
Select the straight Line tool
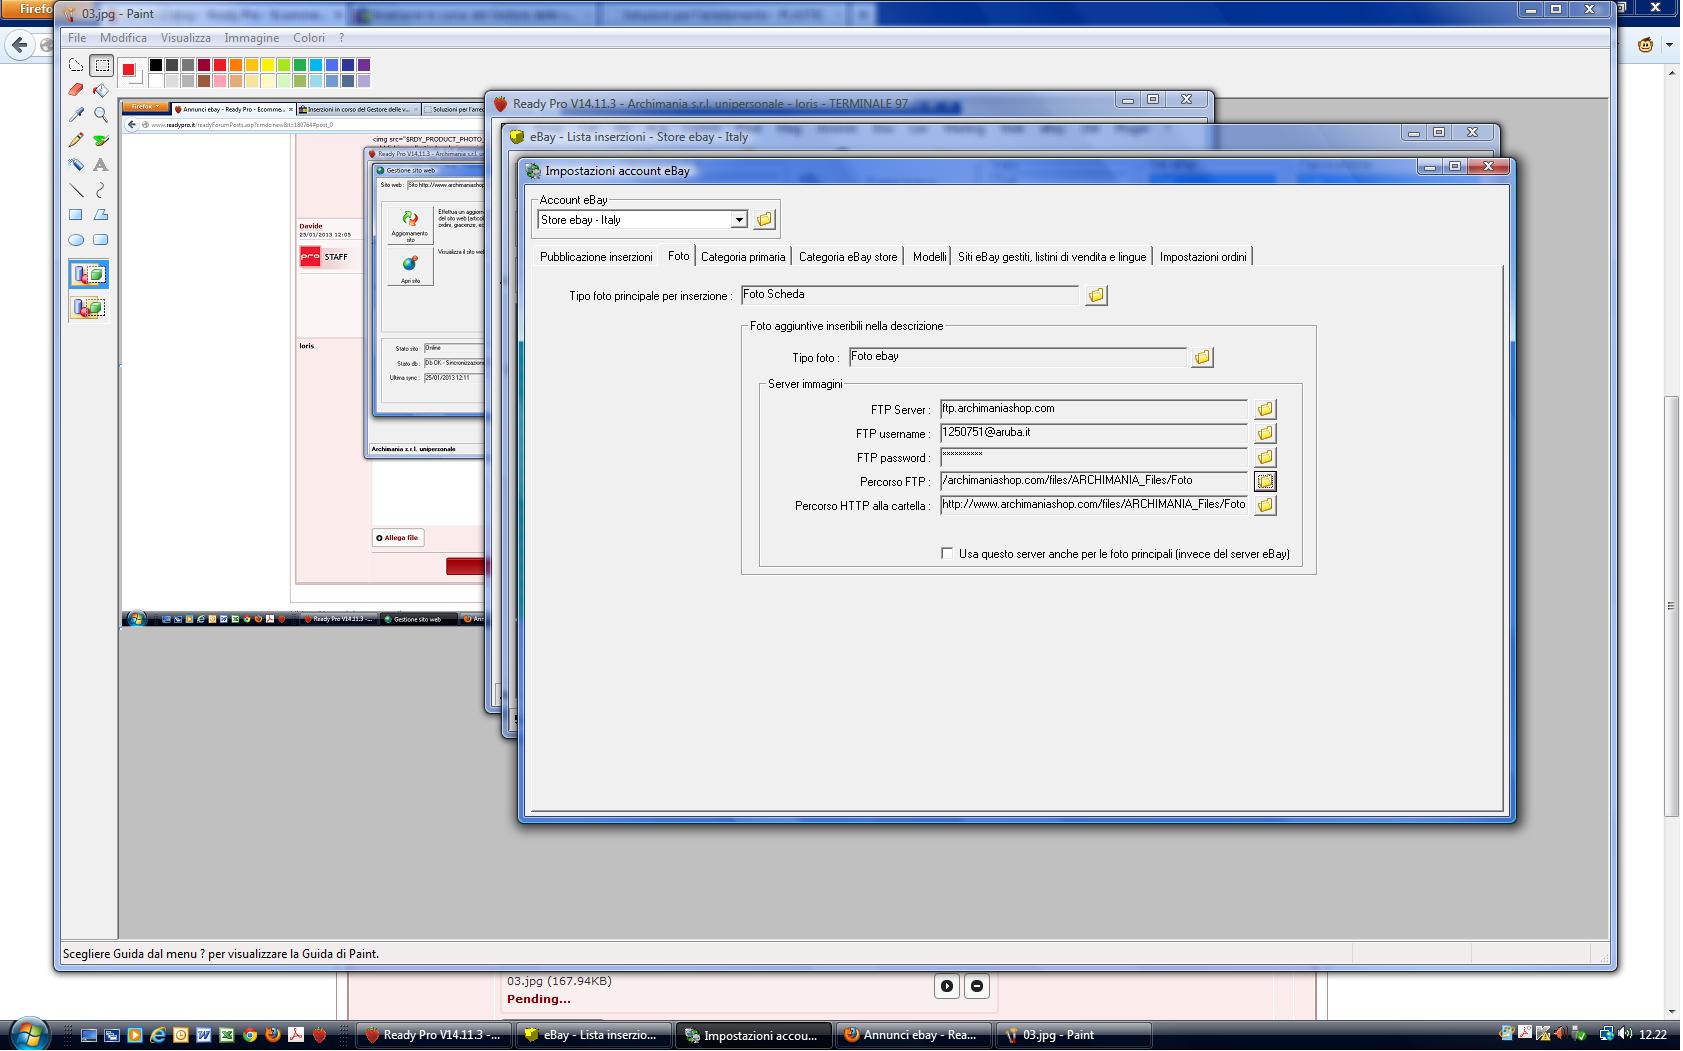(76, 190)
